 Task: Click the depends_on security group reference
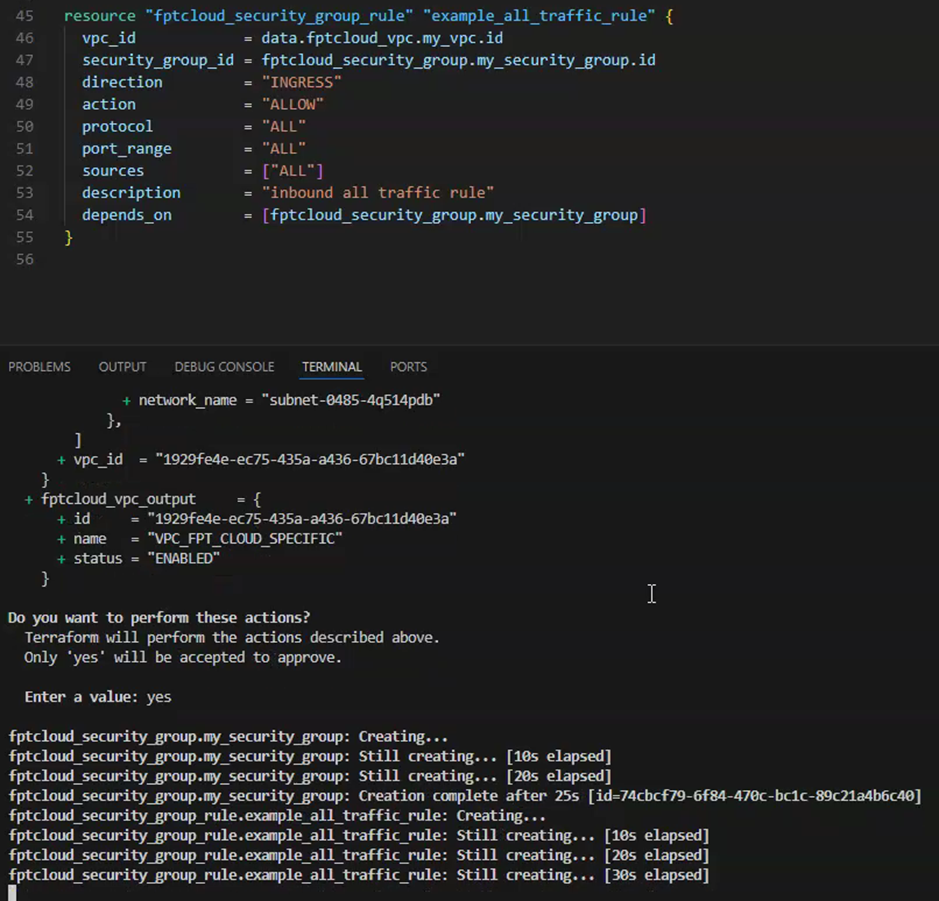454,215
